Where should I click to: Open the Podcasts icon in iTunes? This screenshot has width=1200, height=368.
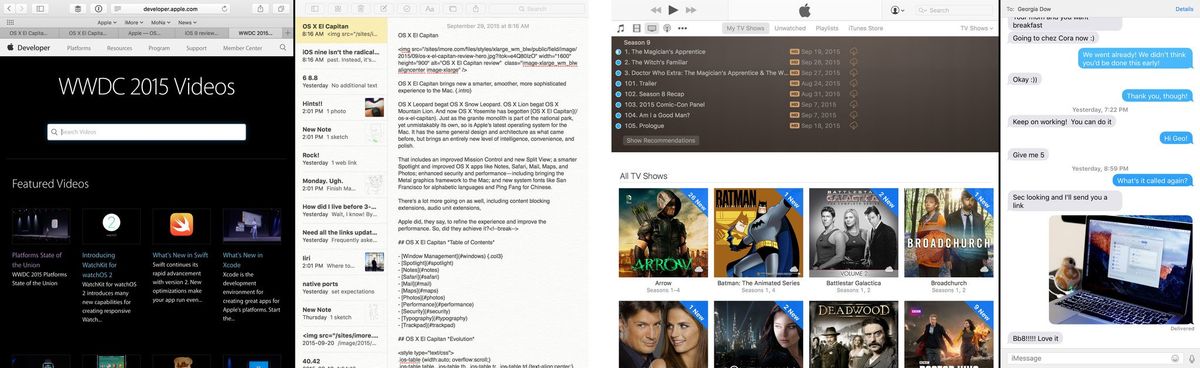(x=668, y=28)
